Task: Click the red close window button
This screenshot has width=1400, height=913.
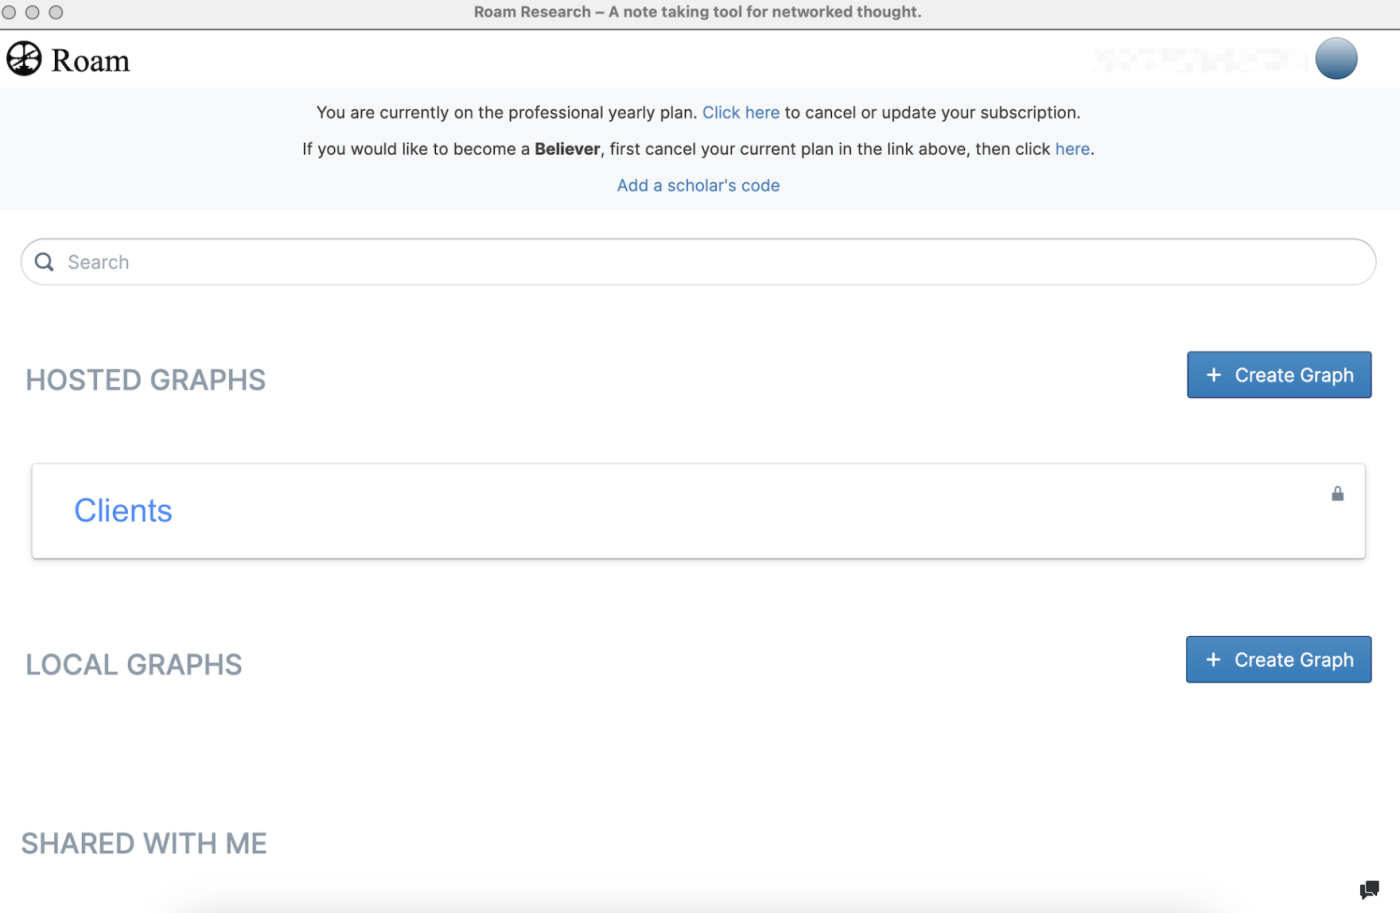Action: tap(9, 12)
